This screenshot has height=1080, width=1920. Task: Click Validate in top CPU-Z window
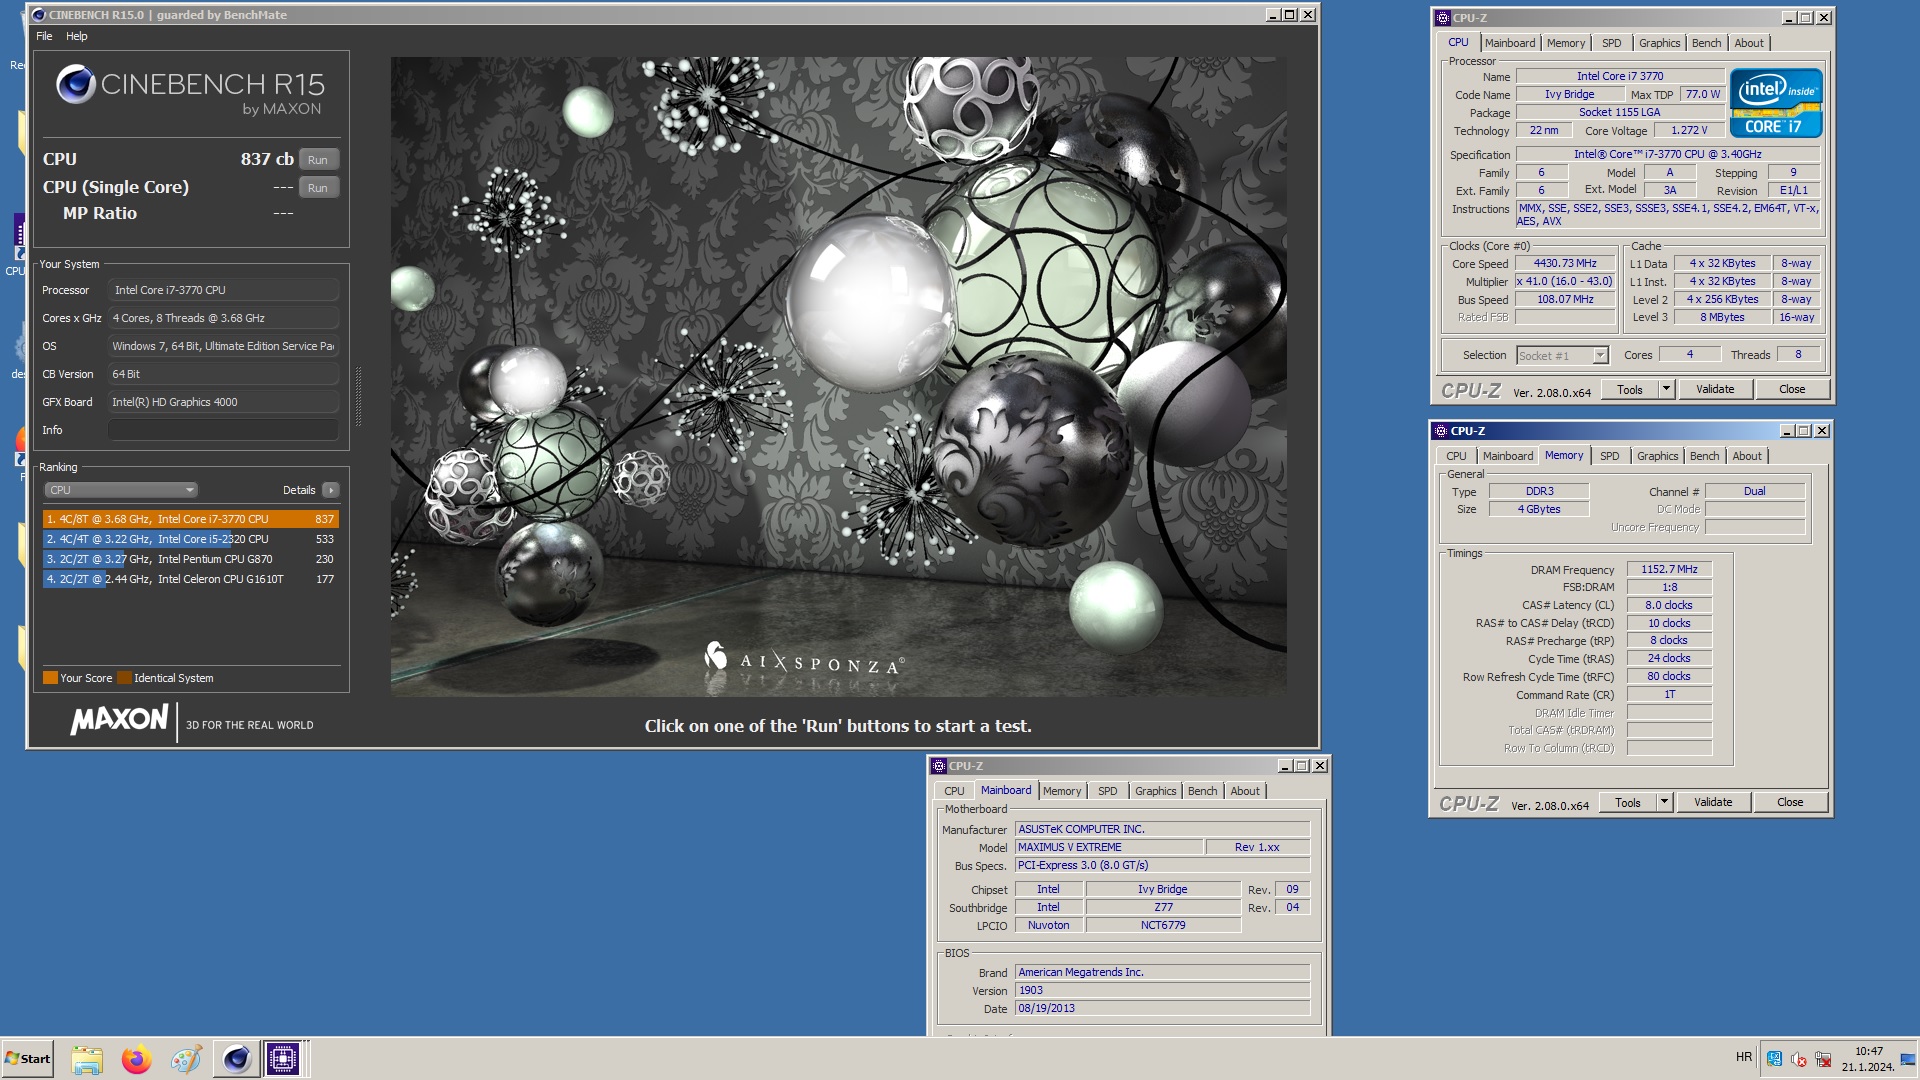click(x=1715, y=390)
